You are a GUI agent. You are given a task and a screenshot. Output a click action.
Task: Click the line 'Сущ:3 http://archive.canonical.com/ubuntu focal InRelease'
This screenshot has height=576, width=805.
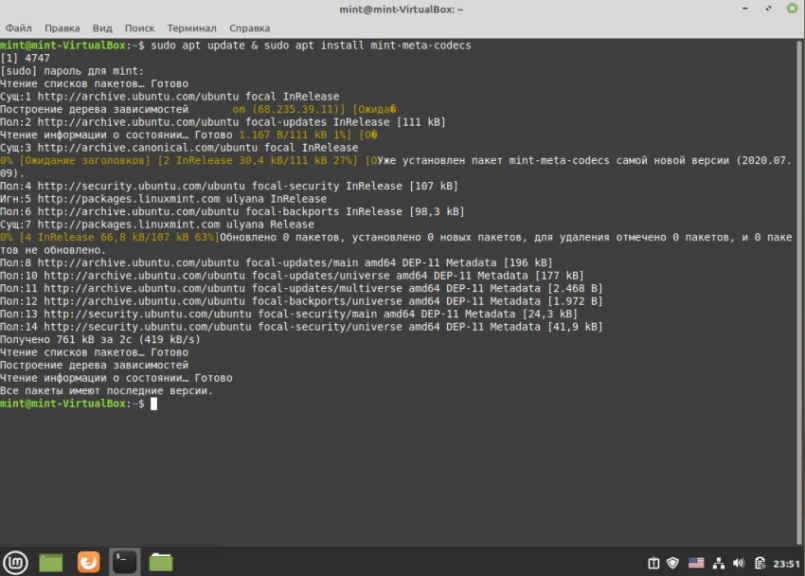(x=179, y=147)
